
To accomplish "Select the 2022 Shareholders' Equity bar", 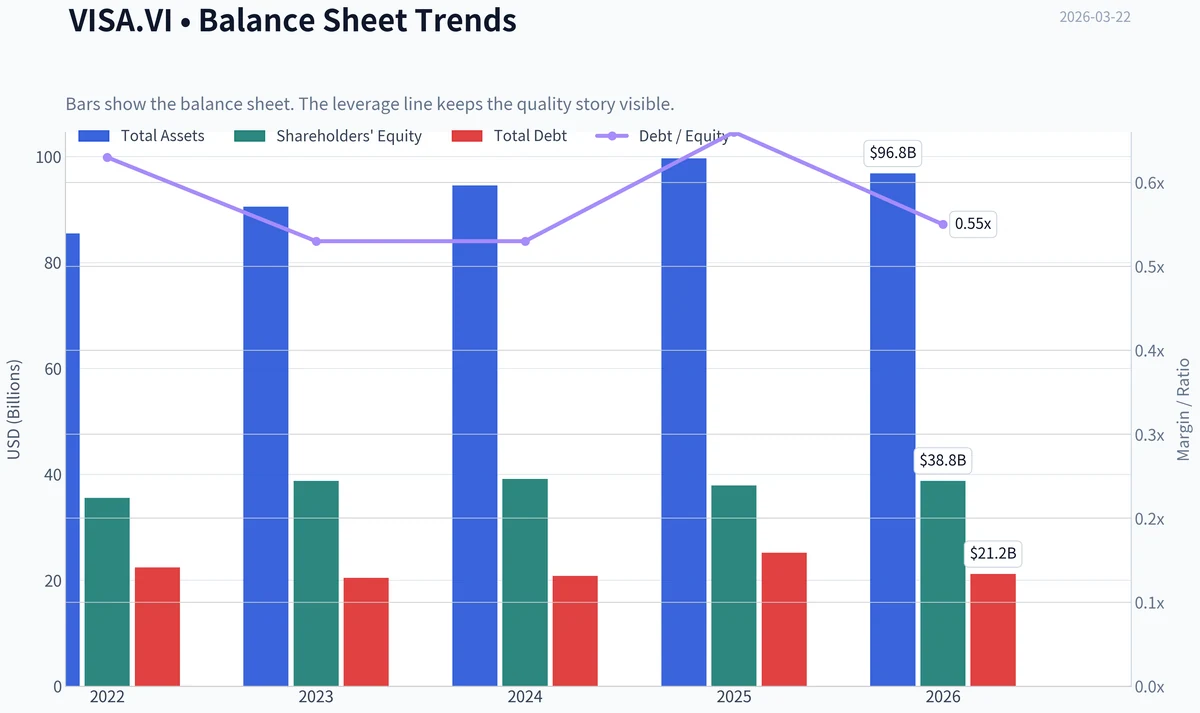I will (x=107, y=592).
